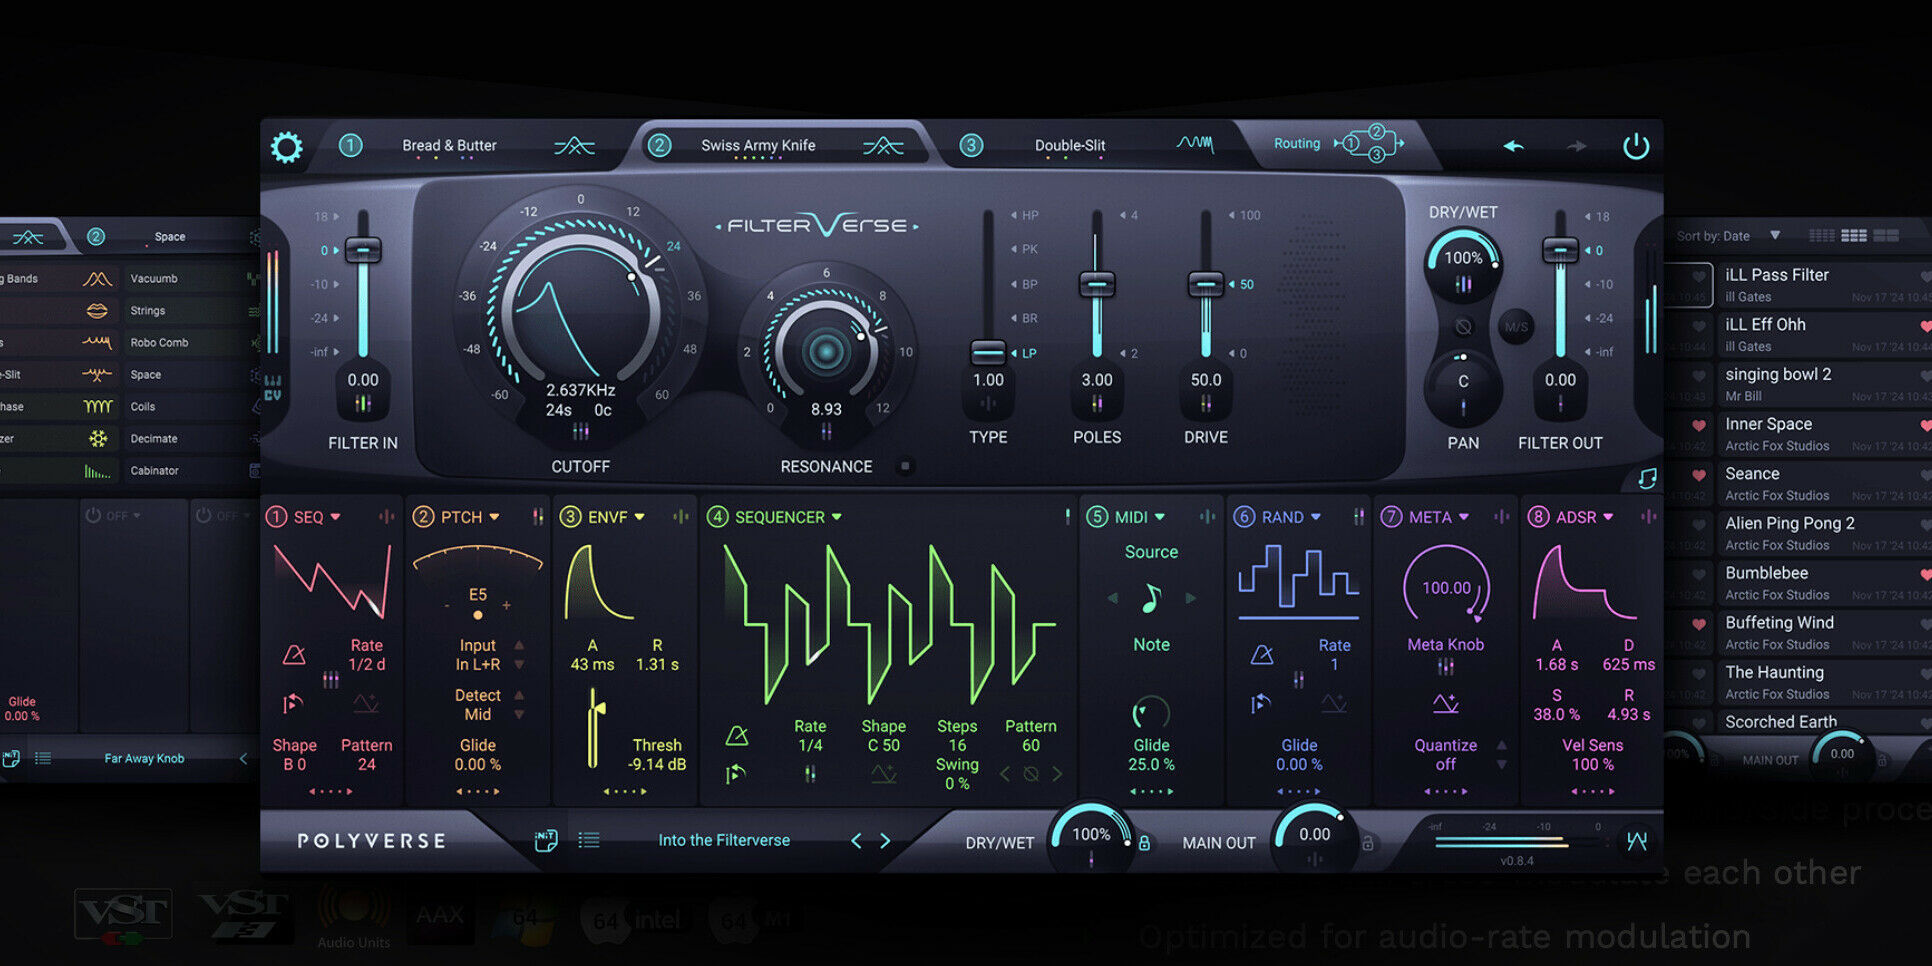Open the RAND modulator type dropdown
Viewport: 1932px width, 966px height.
1316,517
